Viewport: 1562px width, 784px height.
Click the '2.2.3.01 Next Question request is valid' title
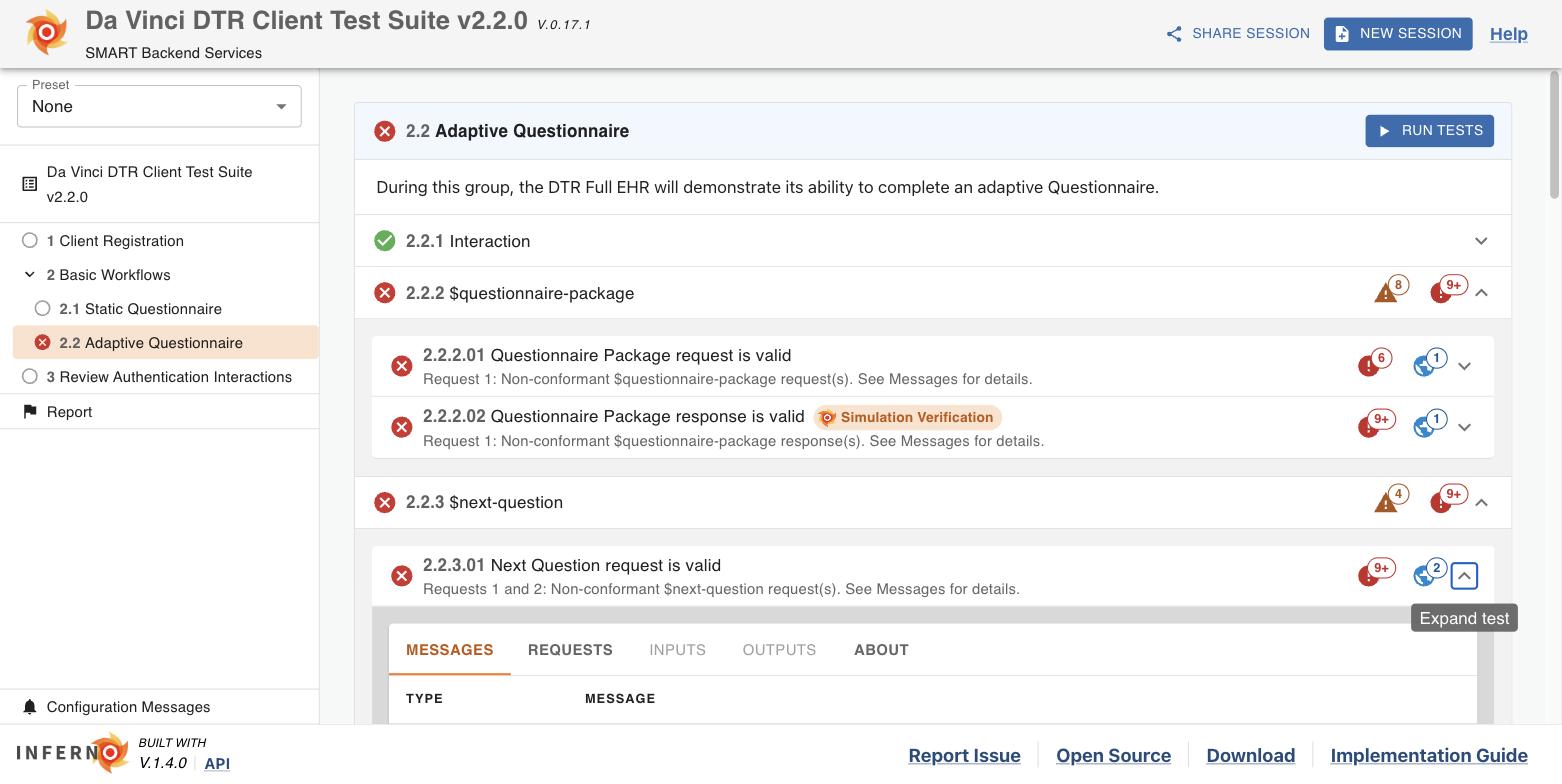pos(572,565)
